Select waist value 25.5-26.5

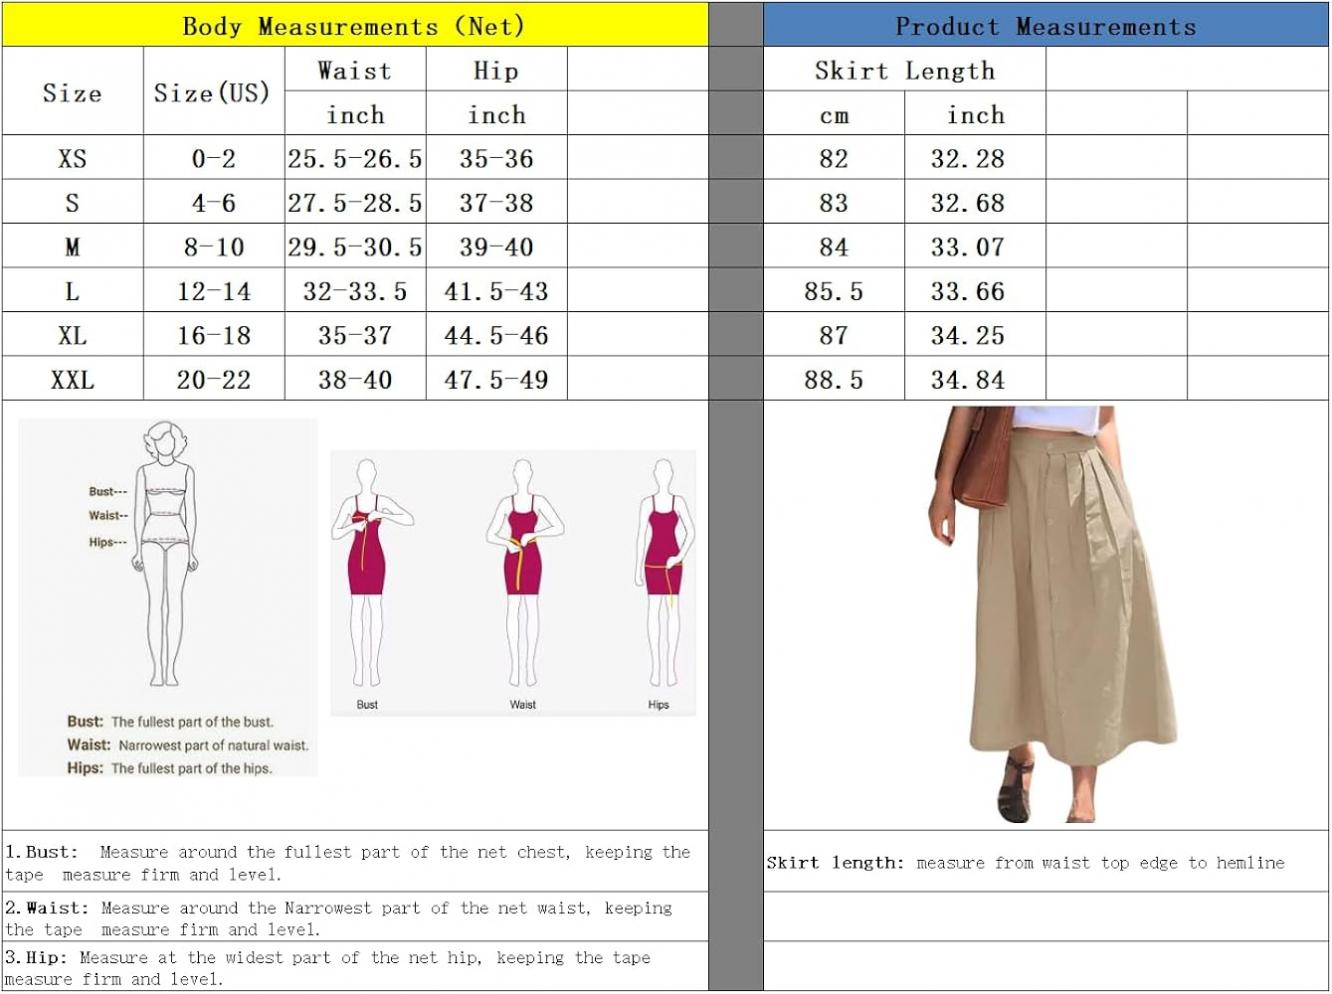[355, 158]
